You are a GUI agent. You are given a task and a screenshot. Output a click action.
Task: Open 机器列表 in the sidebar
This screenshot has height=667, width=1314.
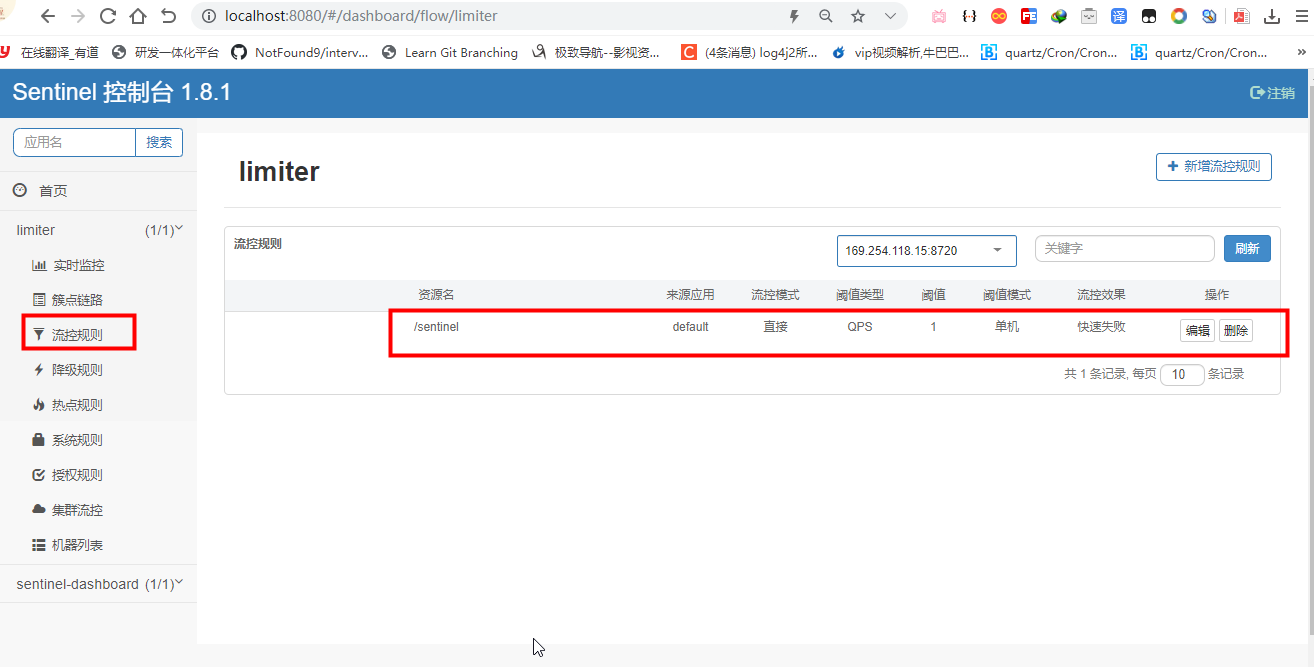78,545
